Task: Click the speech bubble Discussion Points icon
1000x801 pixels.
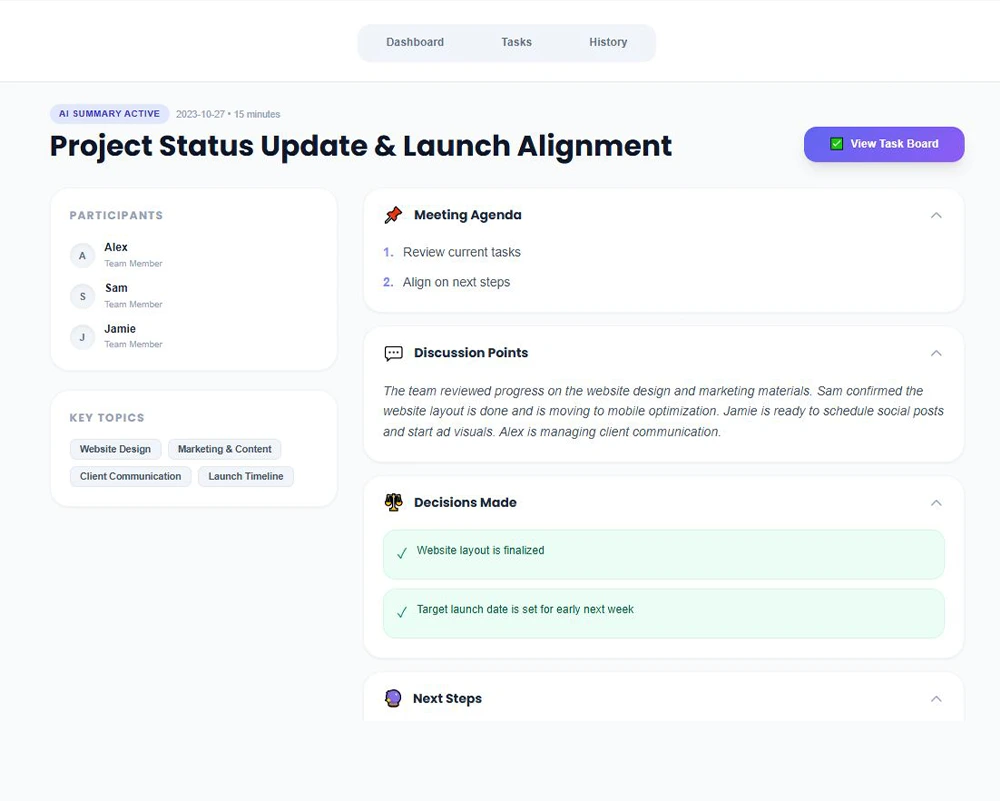Action: 393,353
